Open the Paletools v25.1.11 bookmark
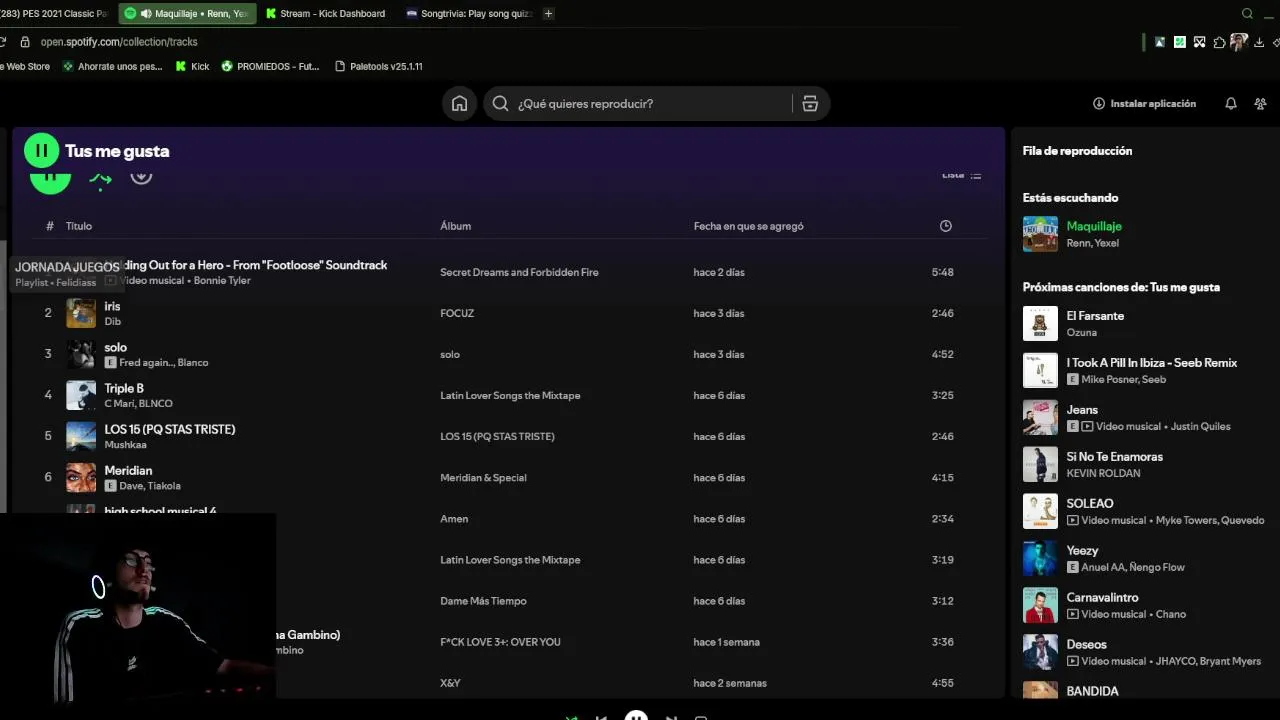The height and width of the screenshot is (720, 1280). pos(378,66)
